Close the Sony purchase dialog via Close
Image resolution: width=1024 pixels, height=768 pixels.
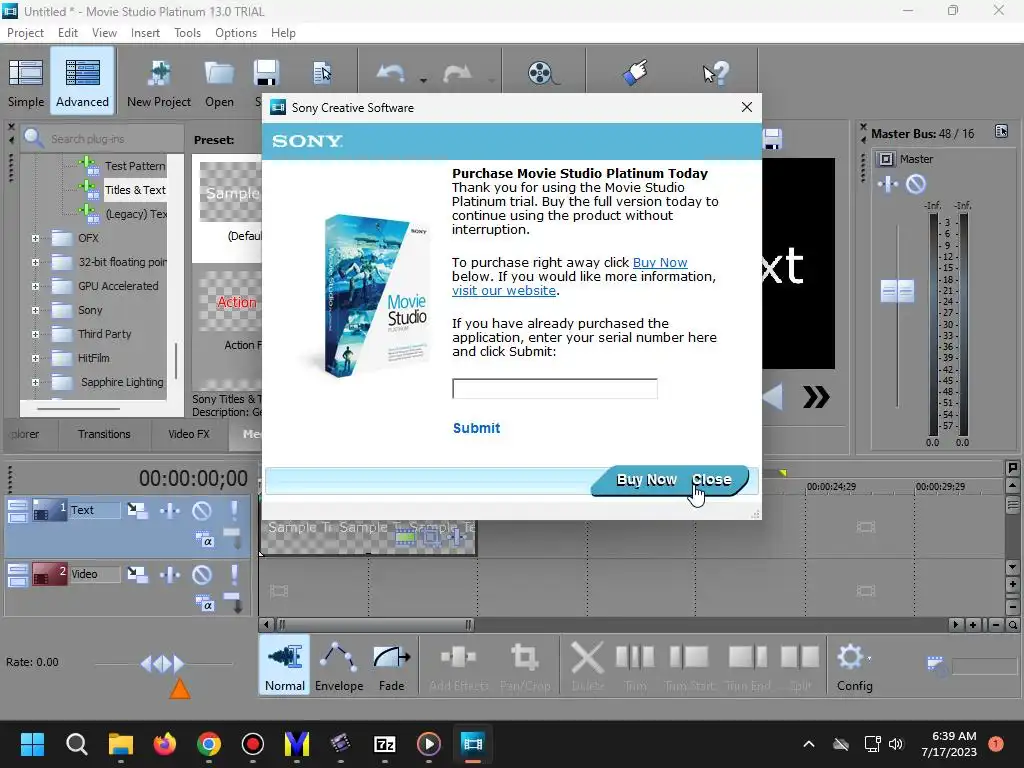pyautogui.click(x=711, y=480)
